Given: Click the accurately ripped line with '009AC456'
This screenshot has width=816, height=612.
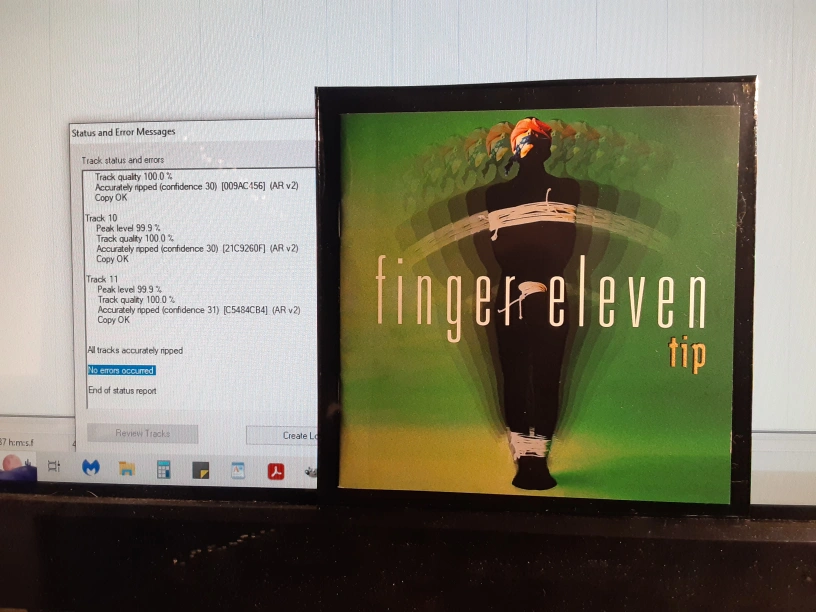Looking at the screenshot, I should click(196, 186).
